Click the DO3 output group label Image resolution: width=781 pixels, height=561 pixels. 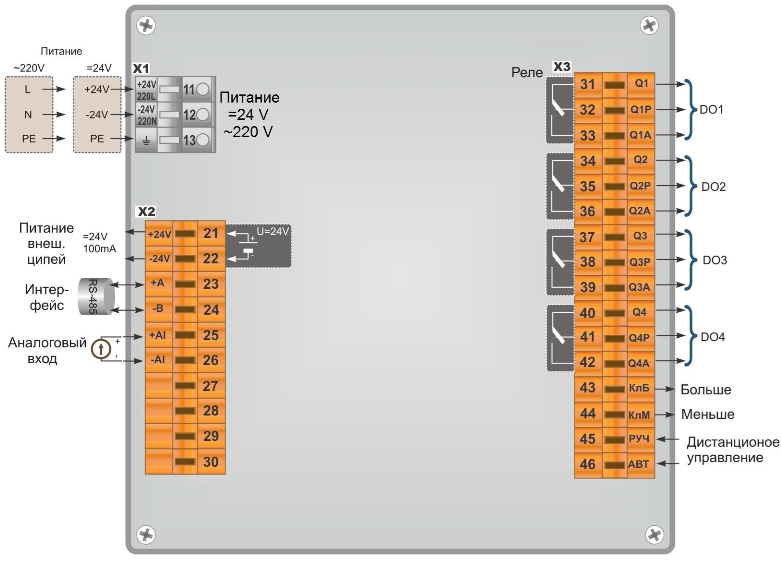click(715, 260)
